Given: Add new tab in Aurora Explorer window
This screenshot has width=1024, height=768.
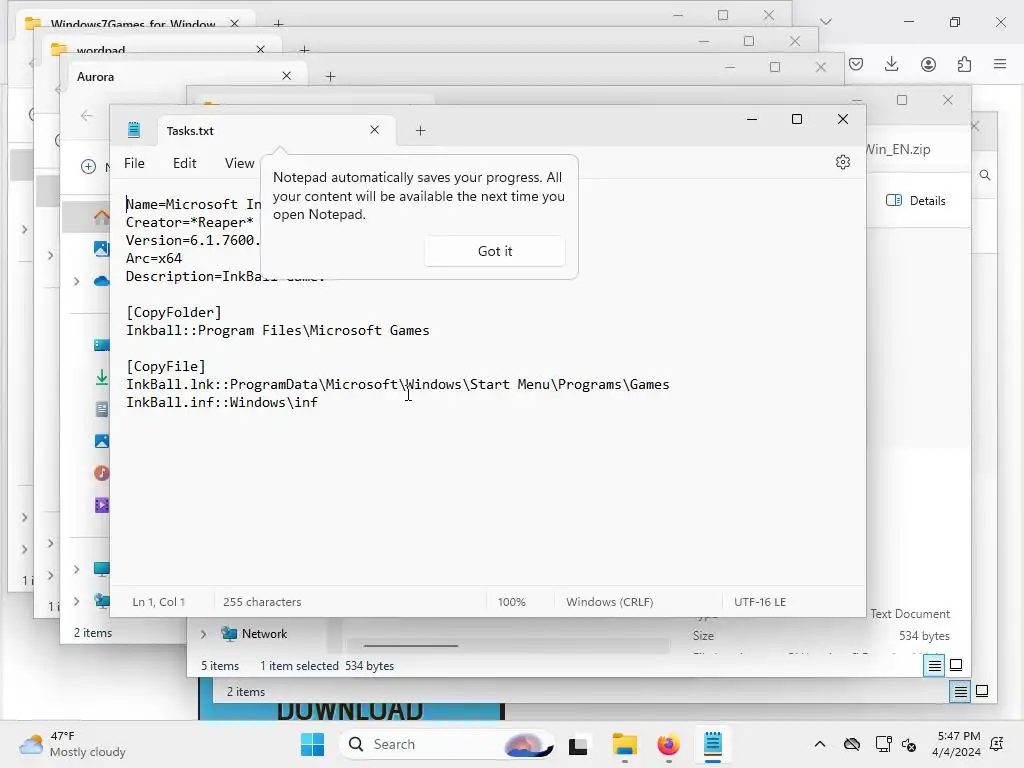Looking at the screenshot, I should [x=330, y=76].
